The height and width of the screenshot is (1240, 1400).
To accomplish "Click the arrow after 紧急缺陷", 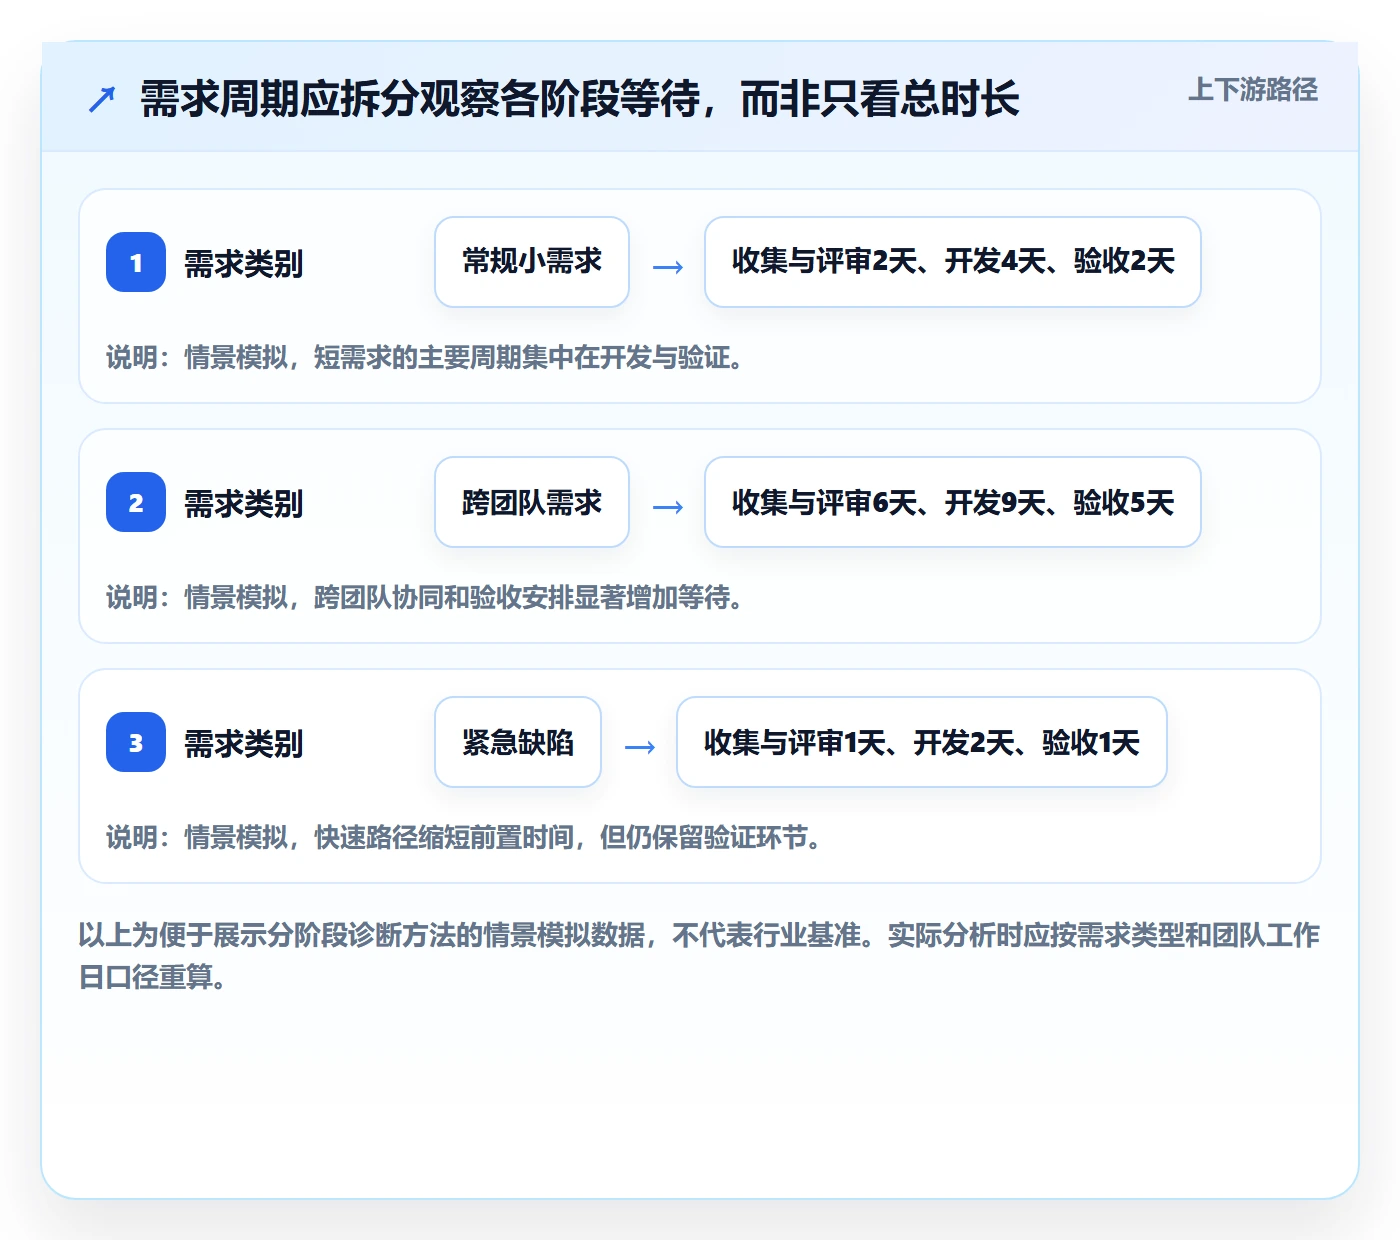I will click(640, 747).
